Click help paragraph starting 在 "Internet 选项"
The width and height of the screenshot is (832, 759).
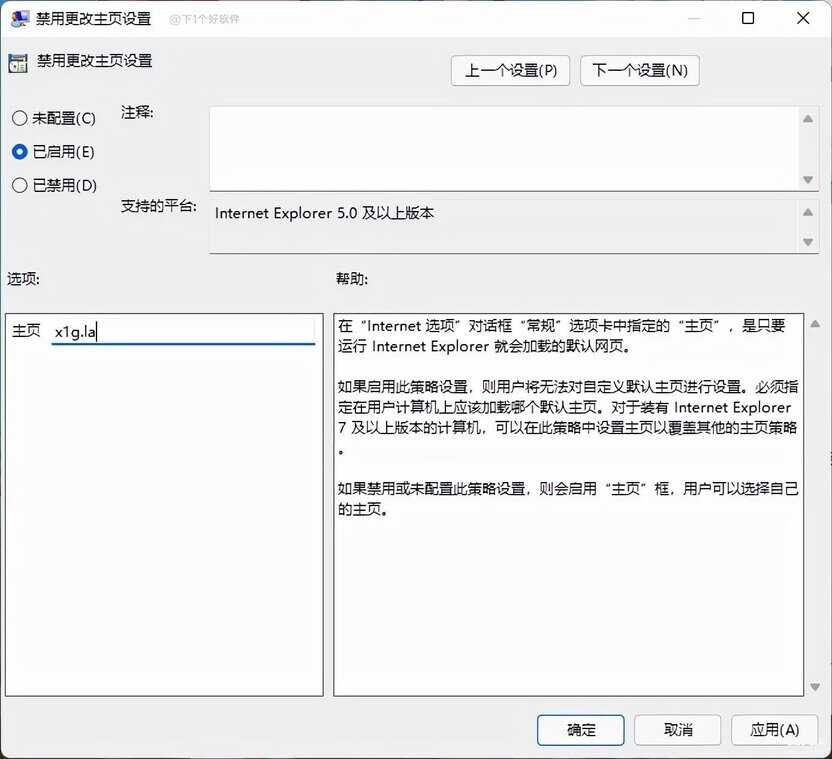tap(561, 335)
